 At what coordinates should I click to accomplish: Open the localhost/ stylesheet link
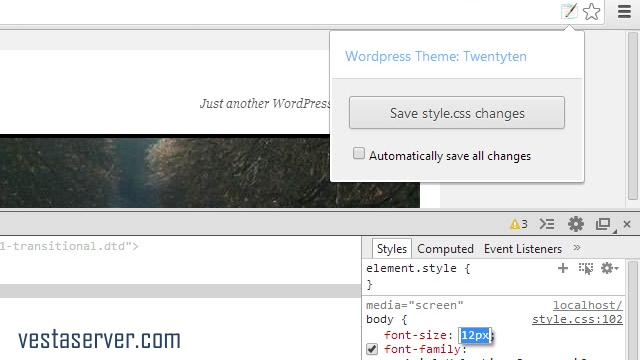point(588,305)
